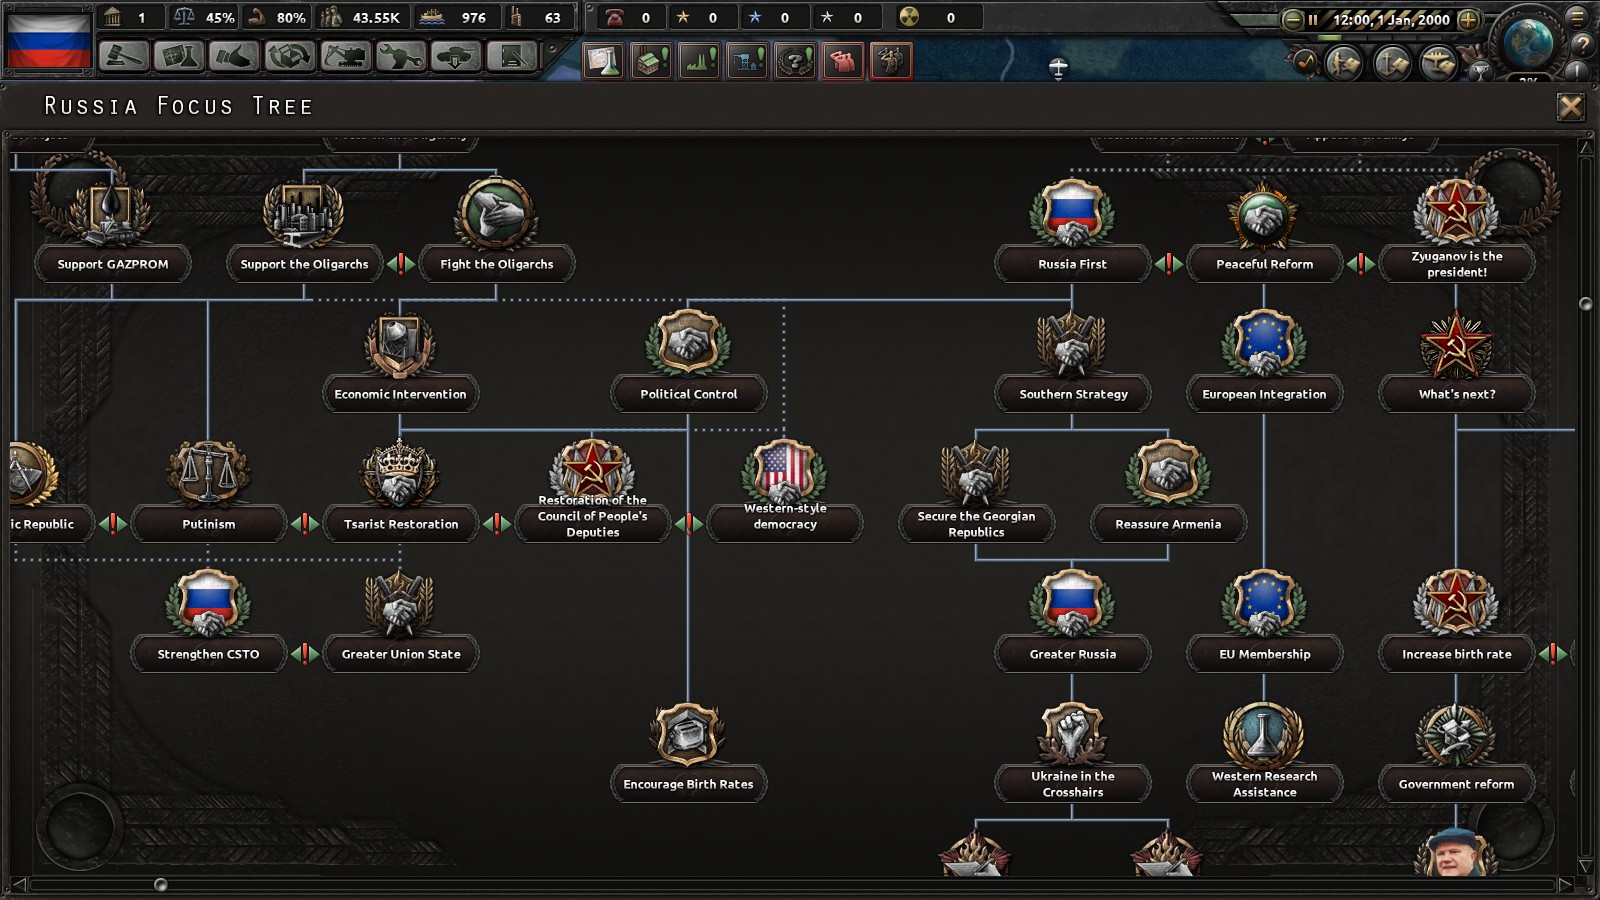This screenshot has height=900, width=1600.
Task: Click the research slot alert icon
Action: (603, 61)
